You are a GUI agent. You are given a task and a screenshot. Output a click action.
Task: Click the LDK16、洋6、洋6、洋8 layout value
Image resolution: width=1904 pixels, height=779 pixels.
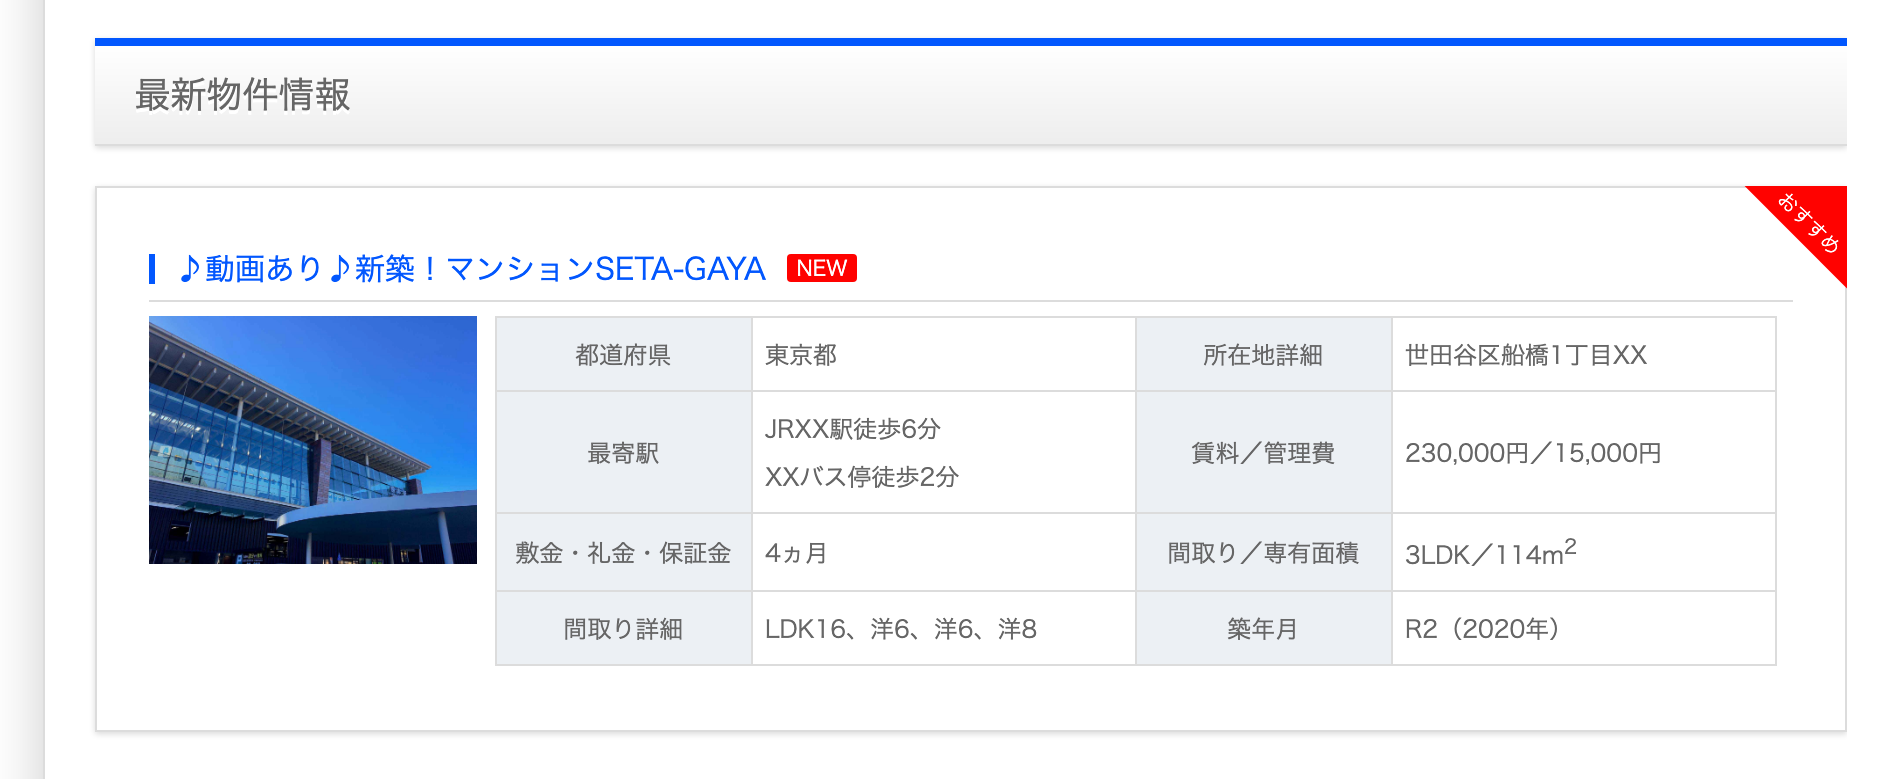click(x=901, y=629)
